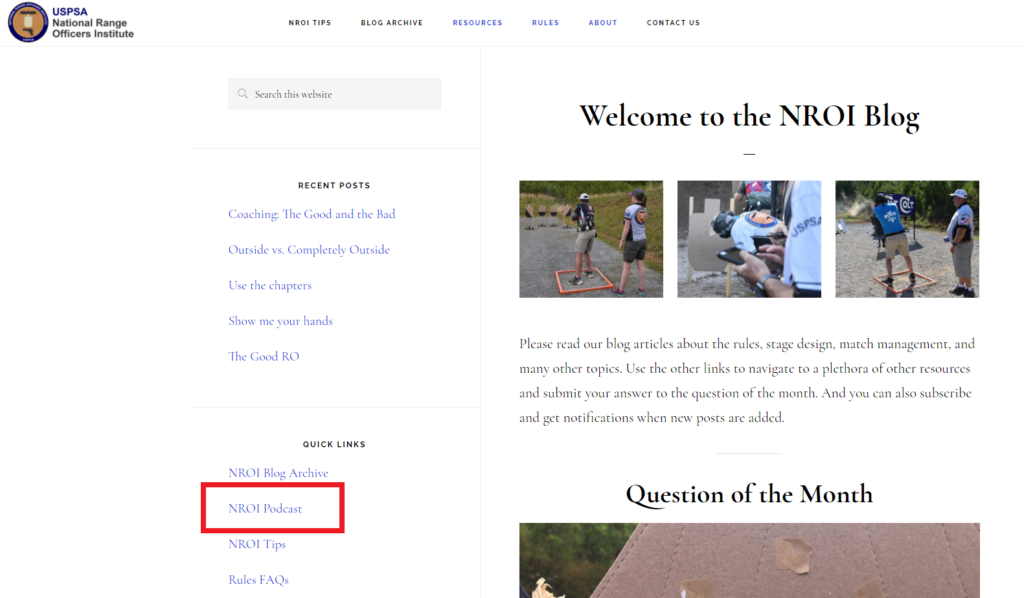
Task: Click the photo with Colt banner
Action: (907, 239)
